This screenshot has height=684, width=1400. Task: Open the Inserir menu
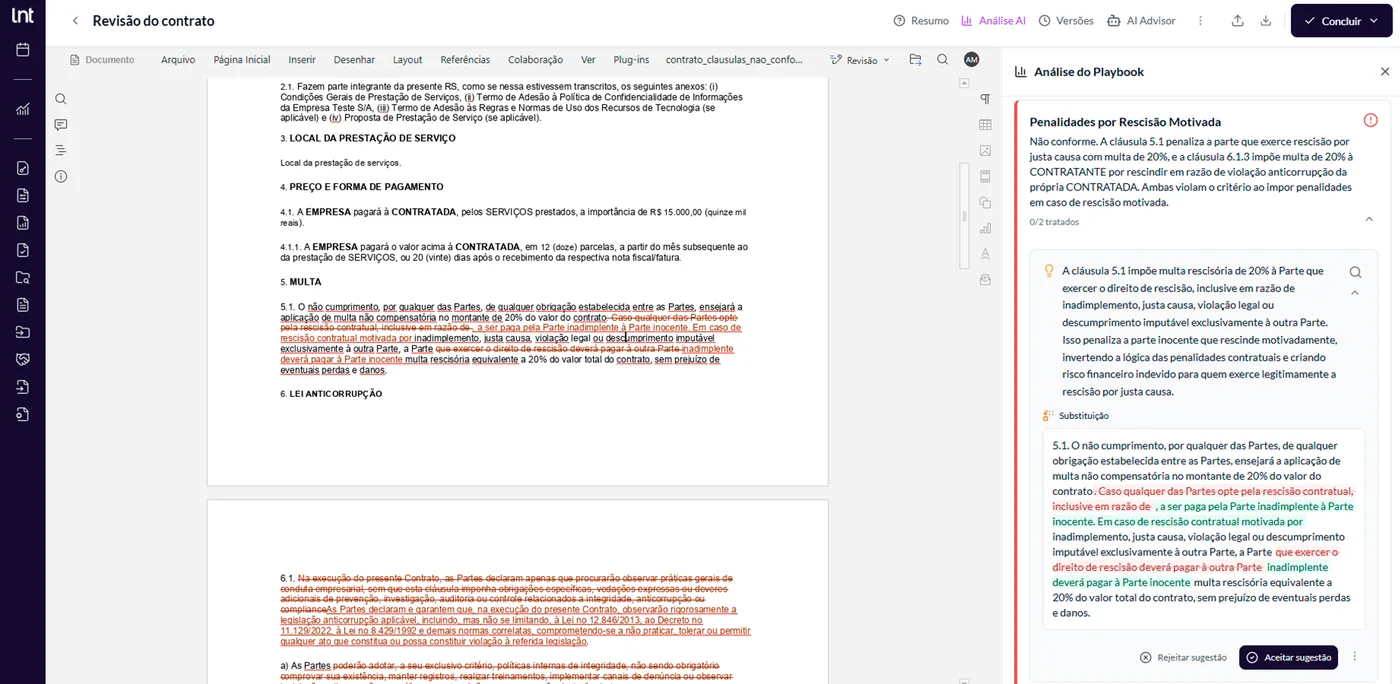(x=302, y=60)
